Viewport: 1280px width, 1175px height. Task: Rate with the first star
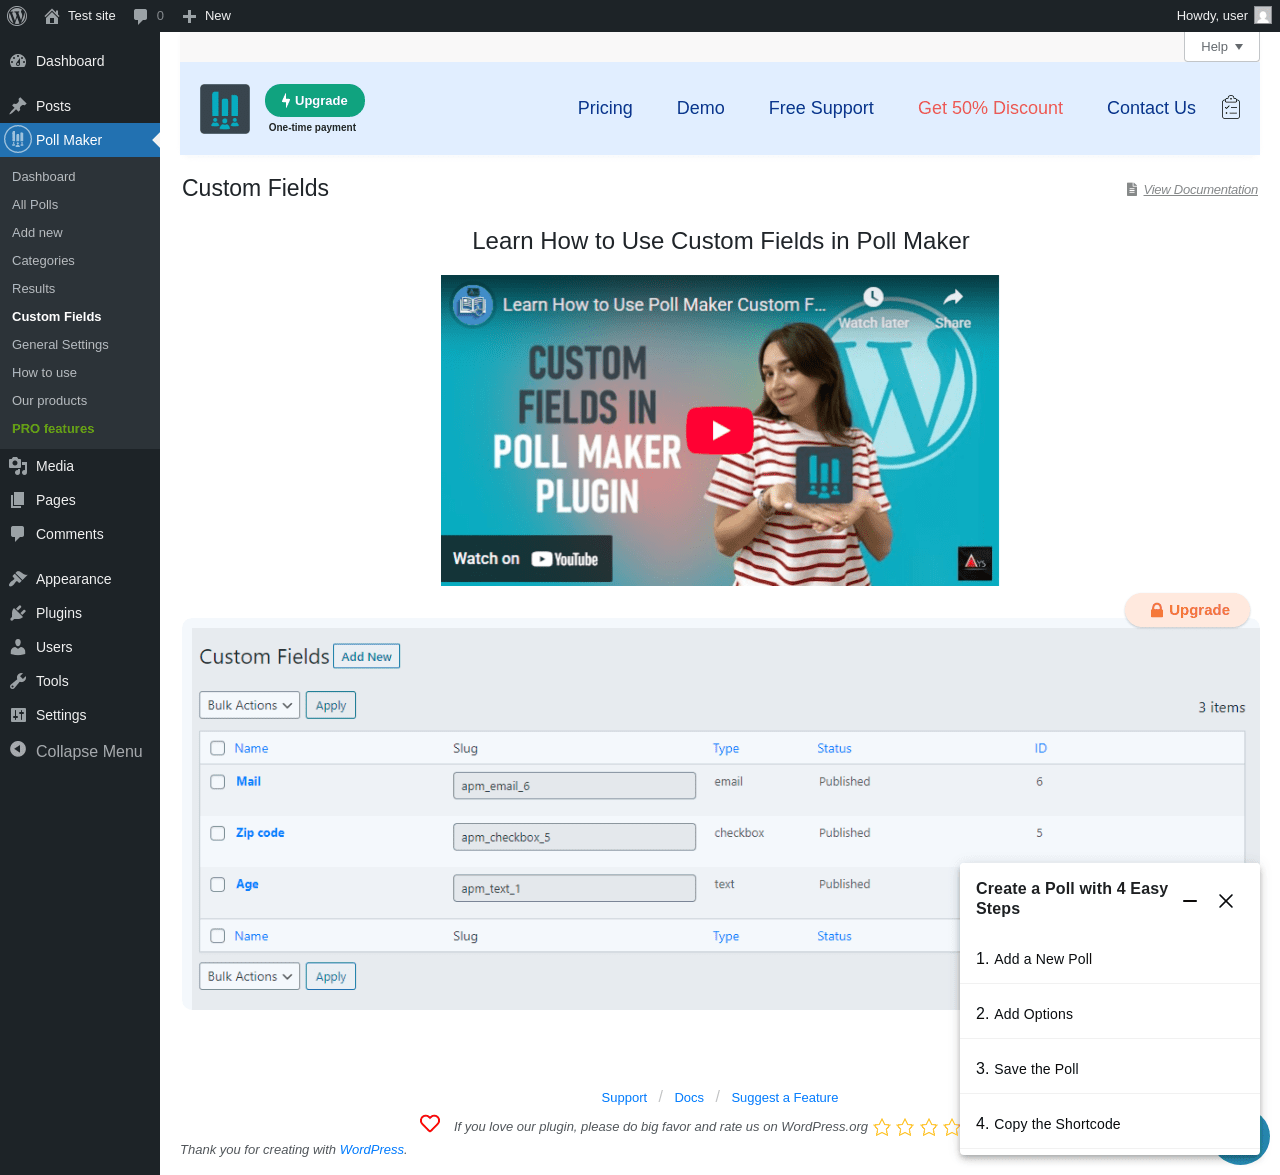pyautogui.click(x=882, y=1127)
